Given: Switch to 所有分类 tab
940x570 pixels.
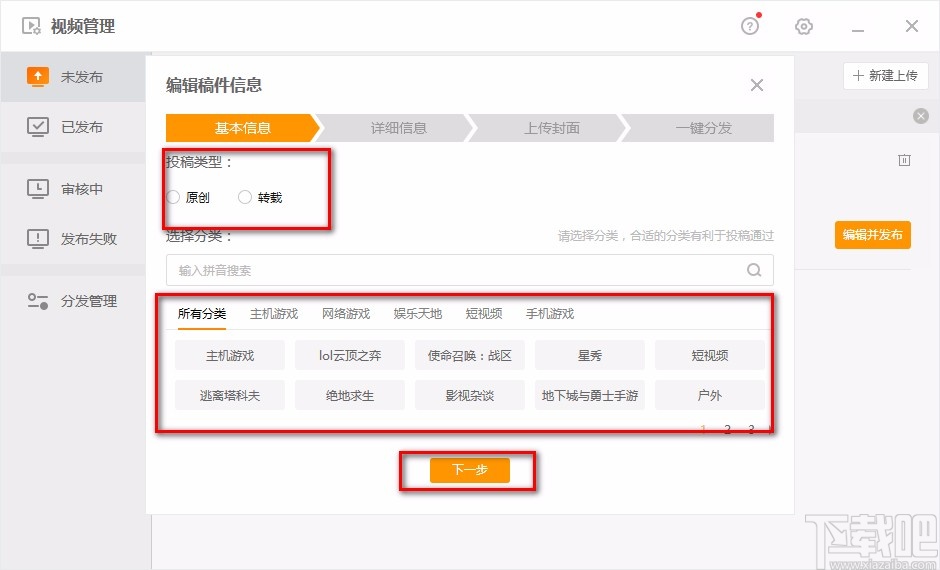Looking at the screenshot, I should 202,313.
